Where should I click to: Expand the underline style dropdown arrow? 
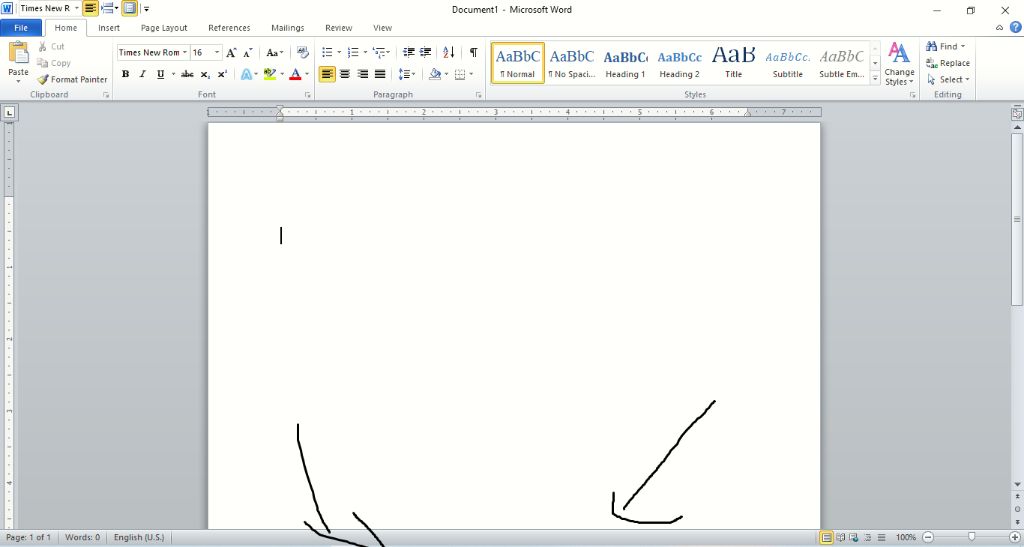coord(173,74)
